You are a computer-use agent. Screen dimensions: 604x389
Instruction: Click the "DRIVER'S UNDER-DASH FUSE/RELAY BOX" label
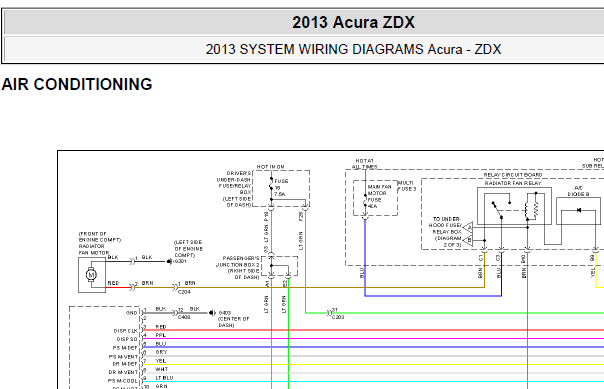pyautogui.click(x=234, y=183)
